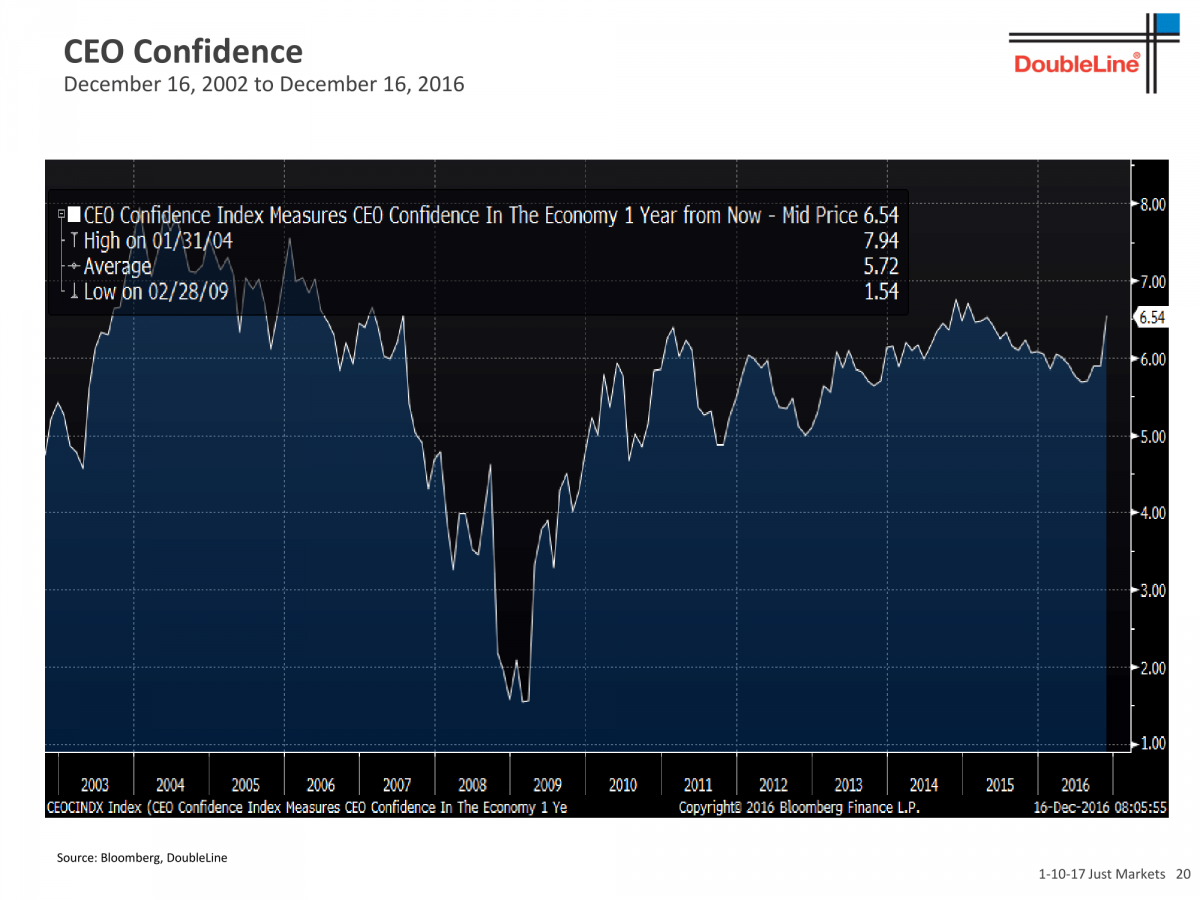Click the 'Average' legend entry
This screenshot has width=1200, height=900.
click(118, 267)
